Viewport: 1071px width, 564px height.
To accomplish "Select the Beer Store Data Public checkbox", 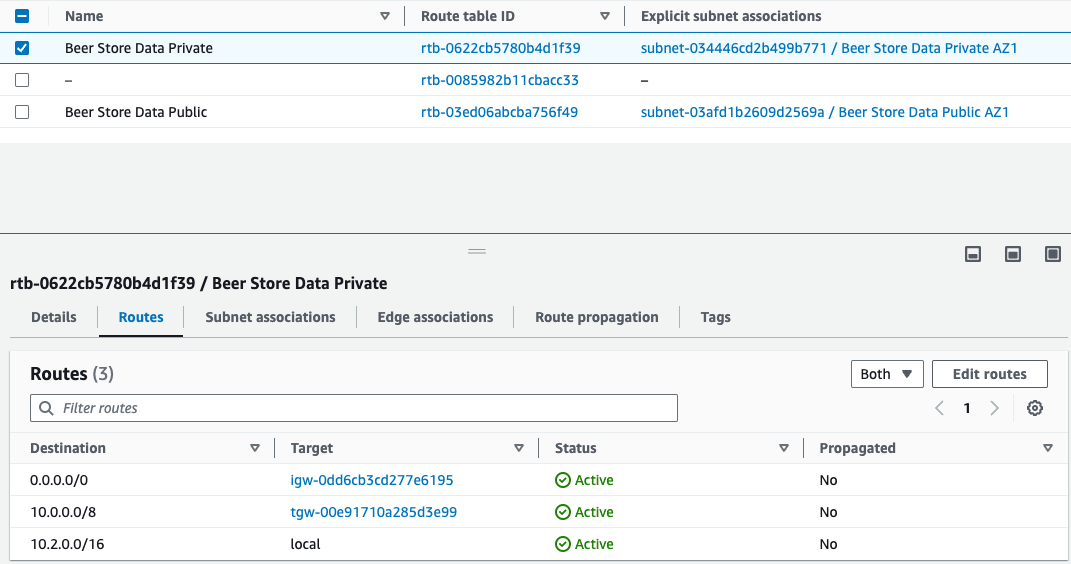I will click(22, 112).
